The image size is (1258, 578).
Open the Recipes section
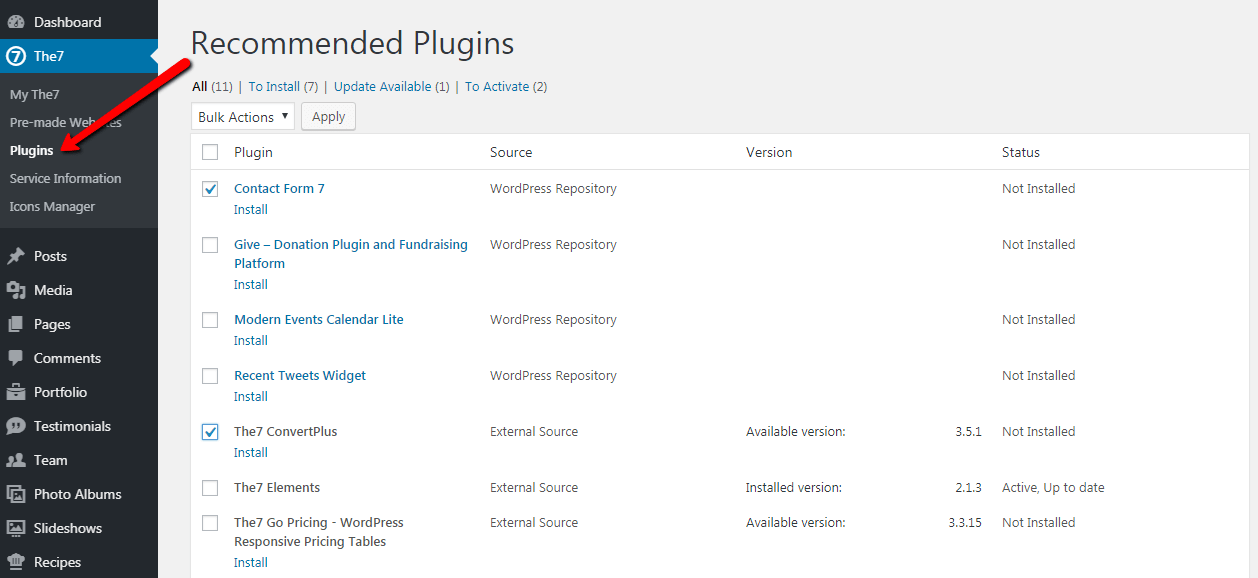(58, 561)
